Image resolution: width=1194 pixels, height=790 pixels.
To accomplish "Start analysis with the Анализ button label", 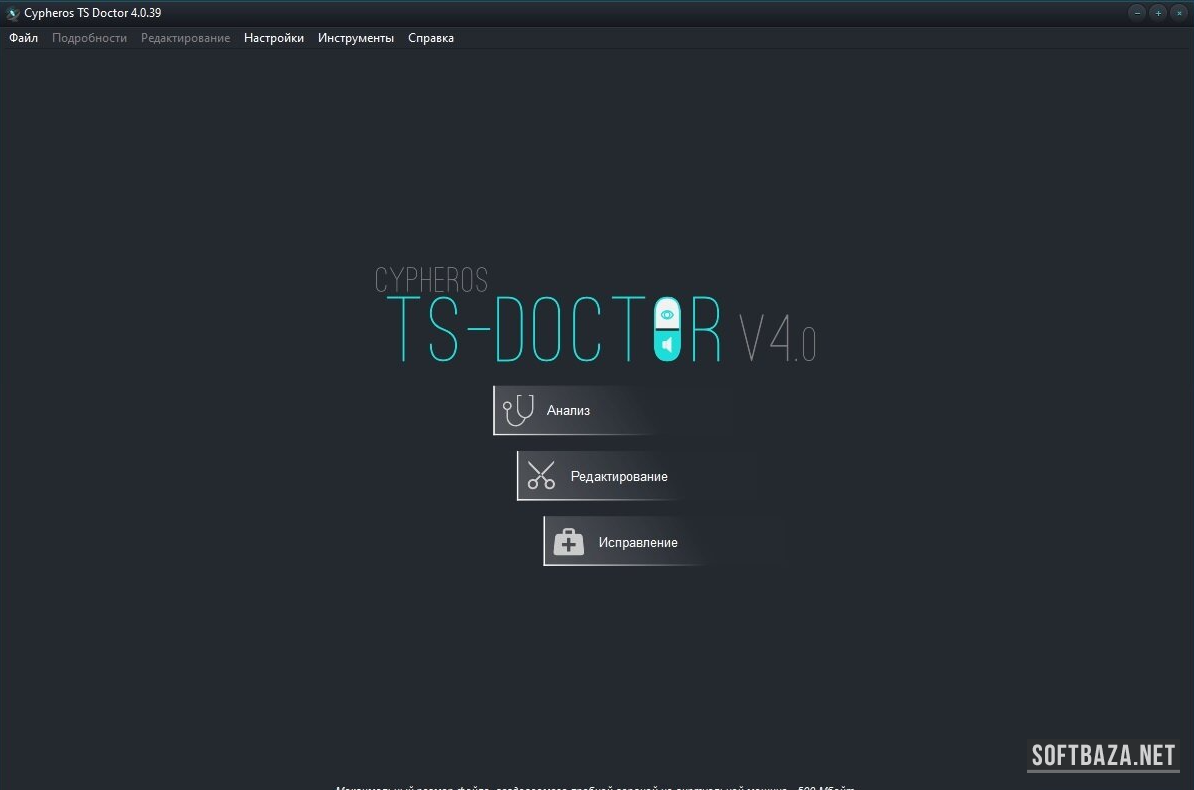I will (568, 411).
